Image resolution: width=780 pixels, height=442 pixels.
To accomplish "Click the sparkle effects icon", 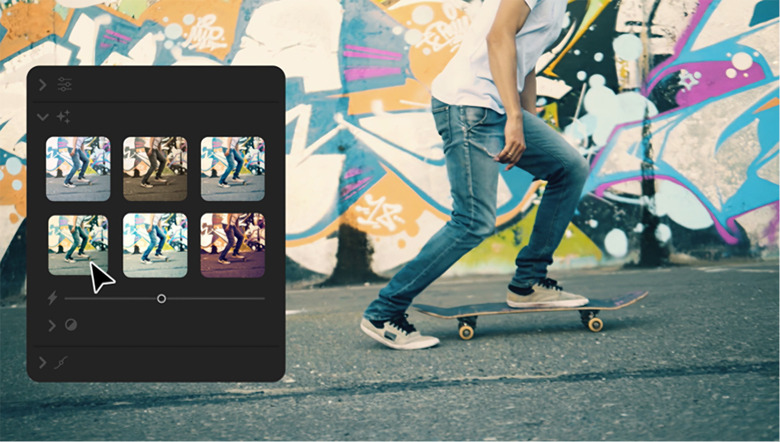I will (x=63, y=117).
